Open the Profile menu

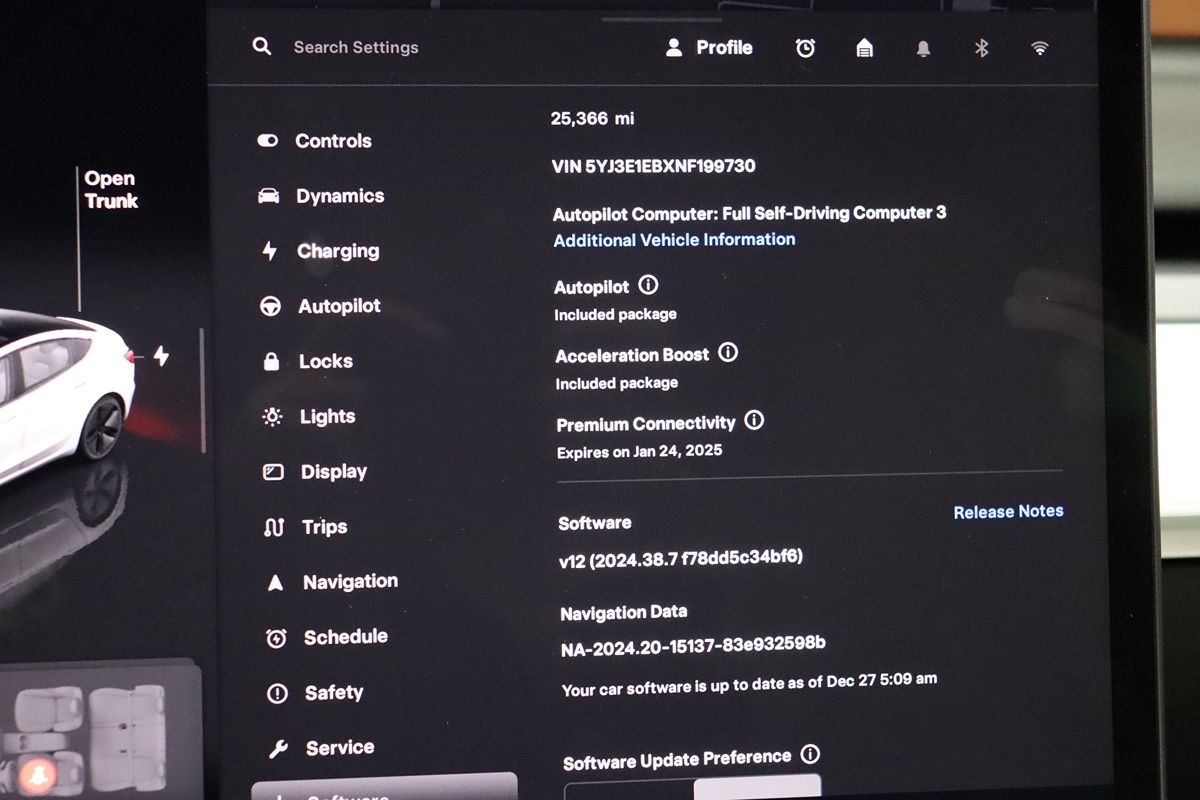click(710, 47)
